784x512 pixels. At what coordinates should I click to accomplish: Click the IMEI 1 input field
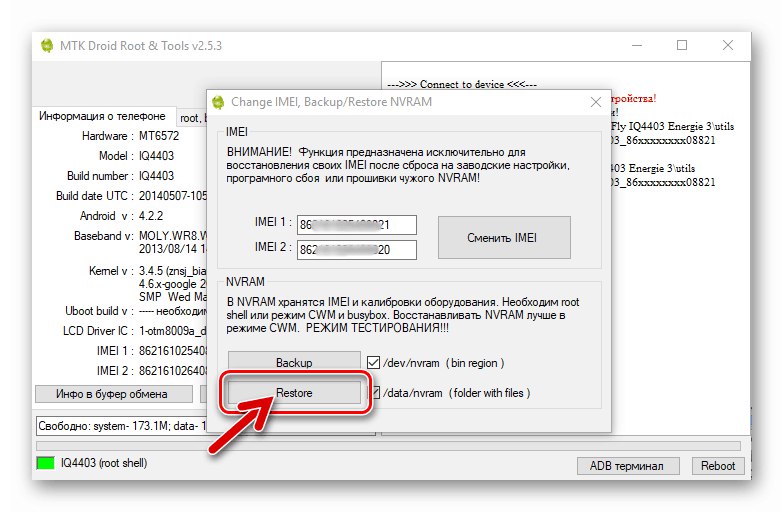coord(356,225)
